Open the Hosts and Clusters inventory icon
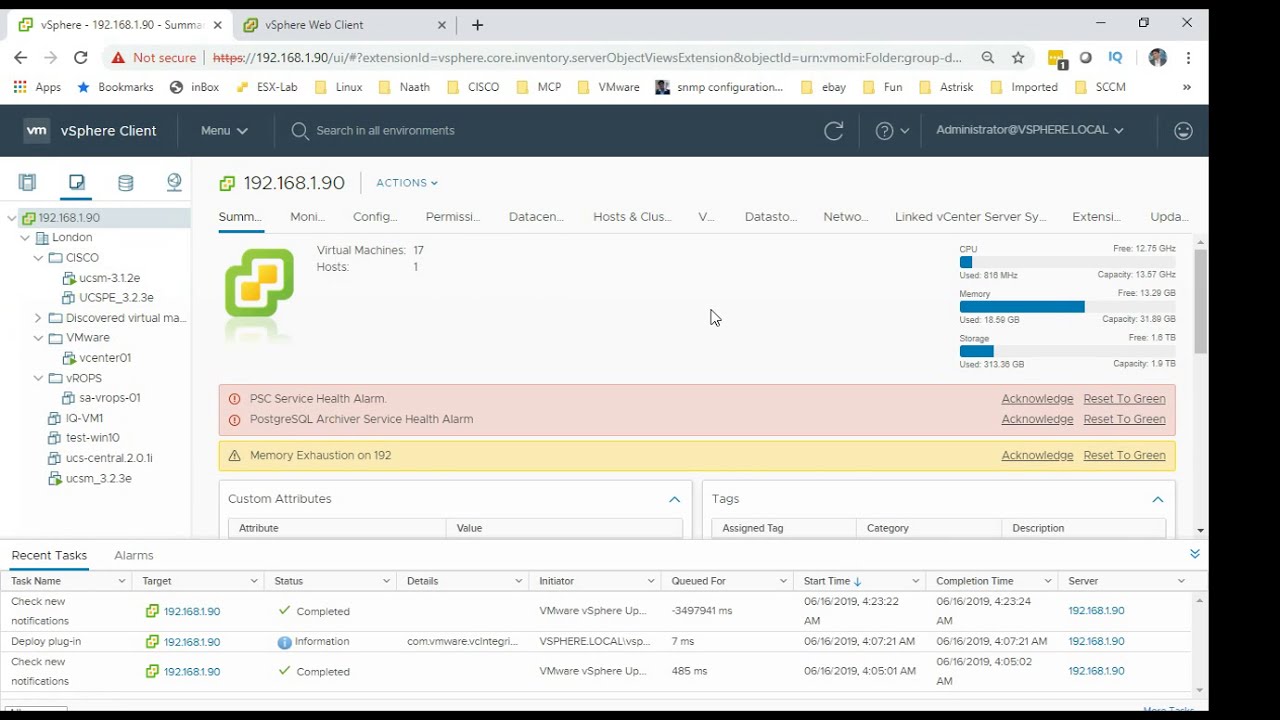Viewport: 1280px width, 720px height. [27, 182]
